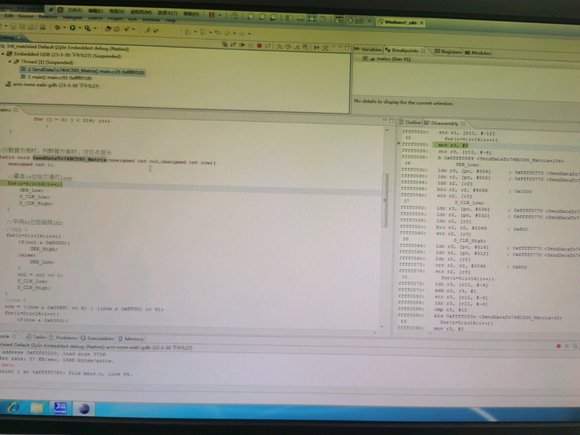Switch to the Registers tab

(x=448, y=52)
